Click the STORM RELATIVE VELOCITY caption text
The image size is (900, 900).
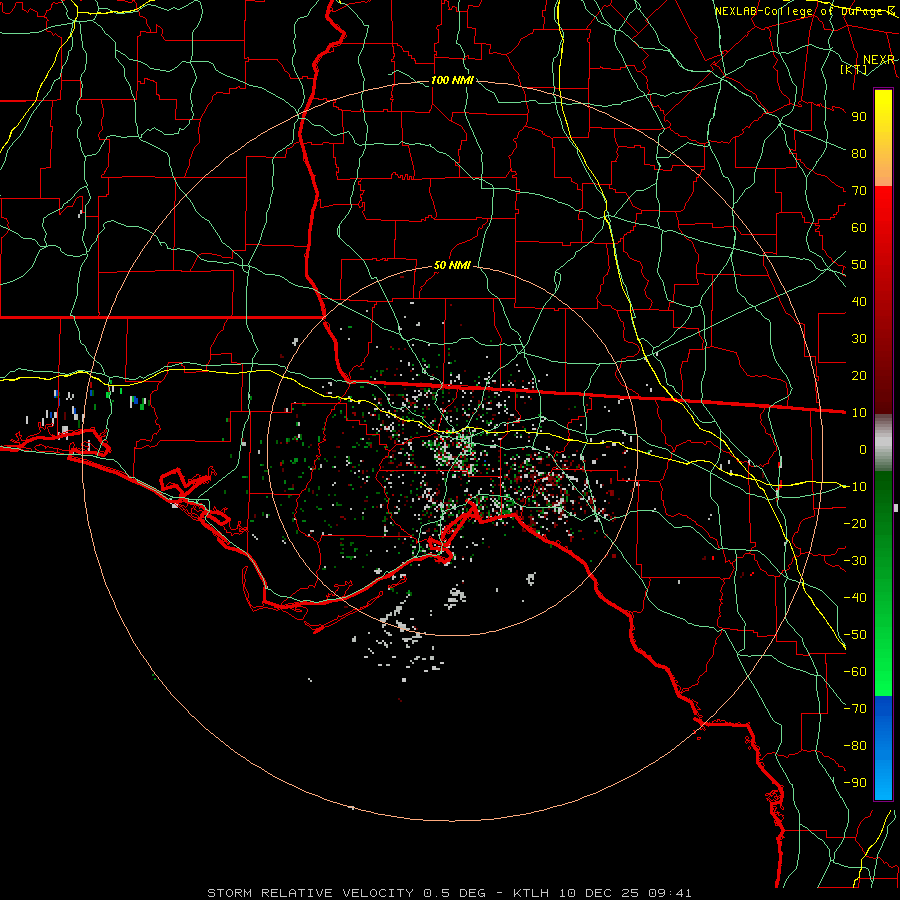pos(311,893)
